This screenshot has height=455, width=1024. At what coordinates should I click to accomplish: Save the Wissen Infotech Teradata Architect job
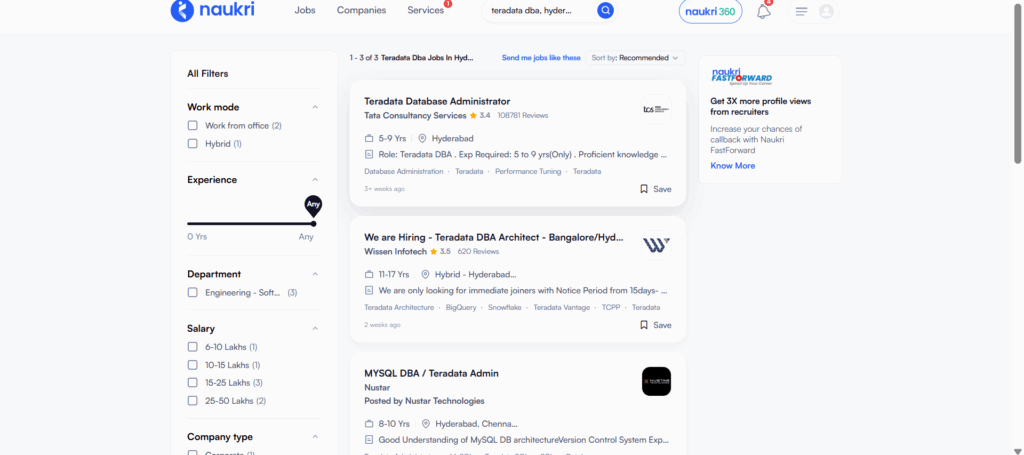655,325
